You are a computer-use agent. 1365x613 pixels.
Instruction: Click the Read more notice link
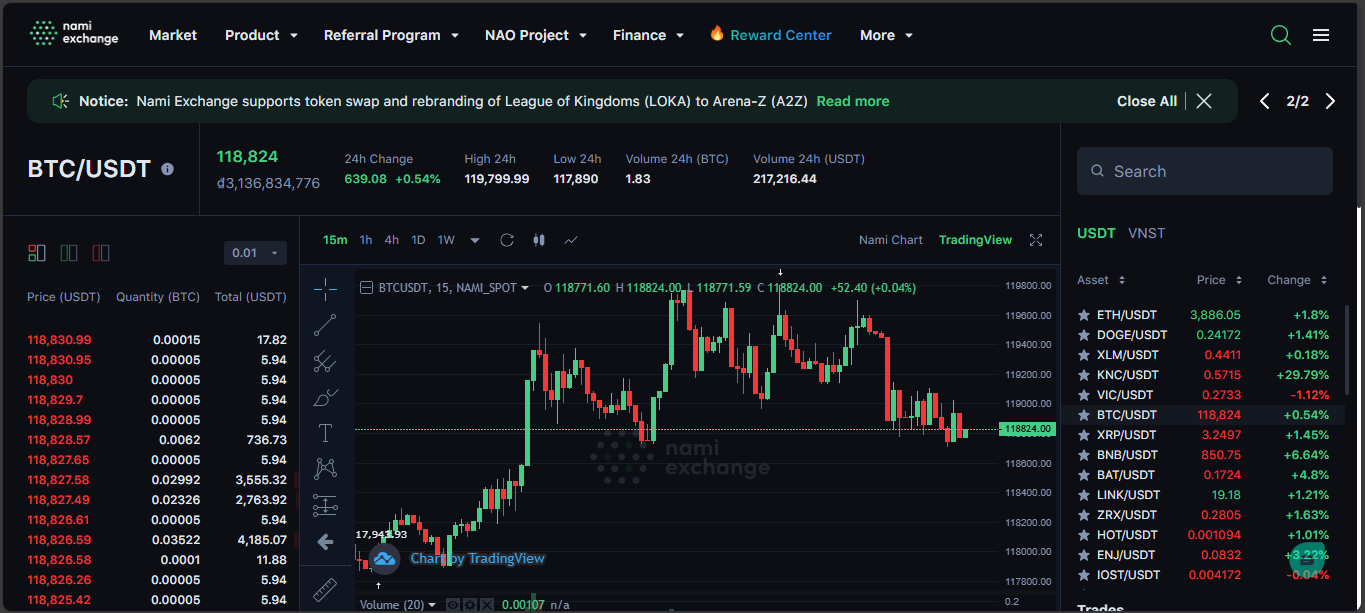point(853,101)
